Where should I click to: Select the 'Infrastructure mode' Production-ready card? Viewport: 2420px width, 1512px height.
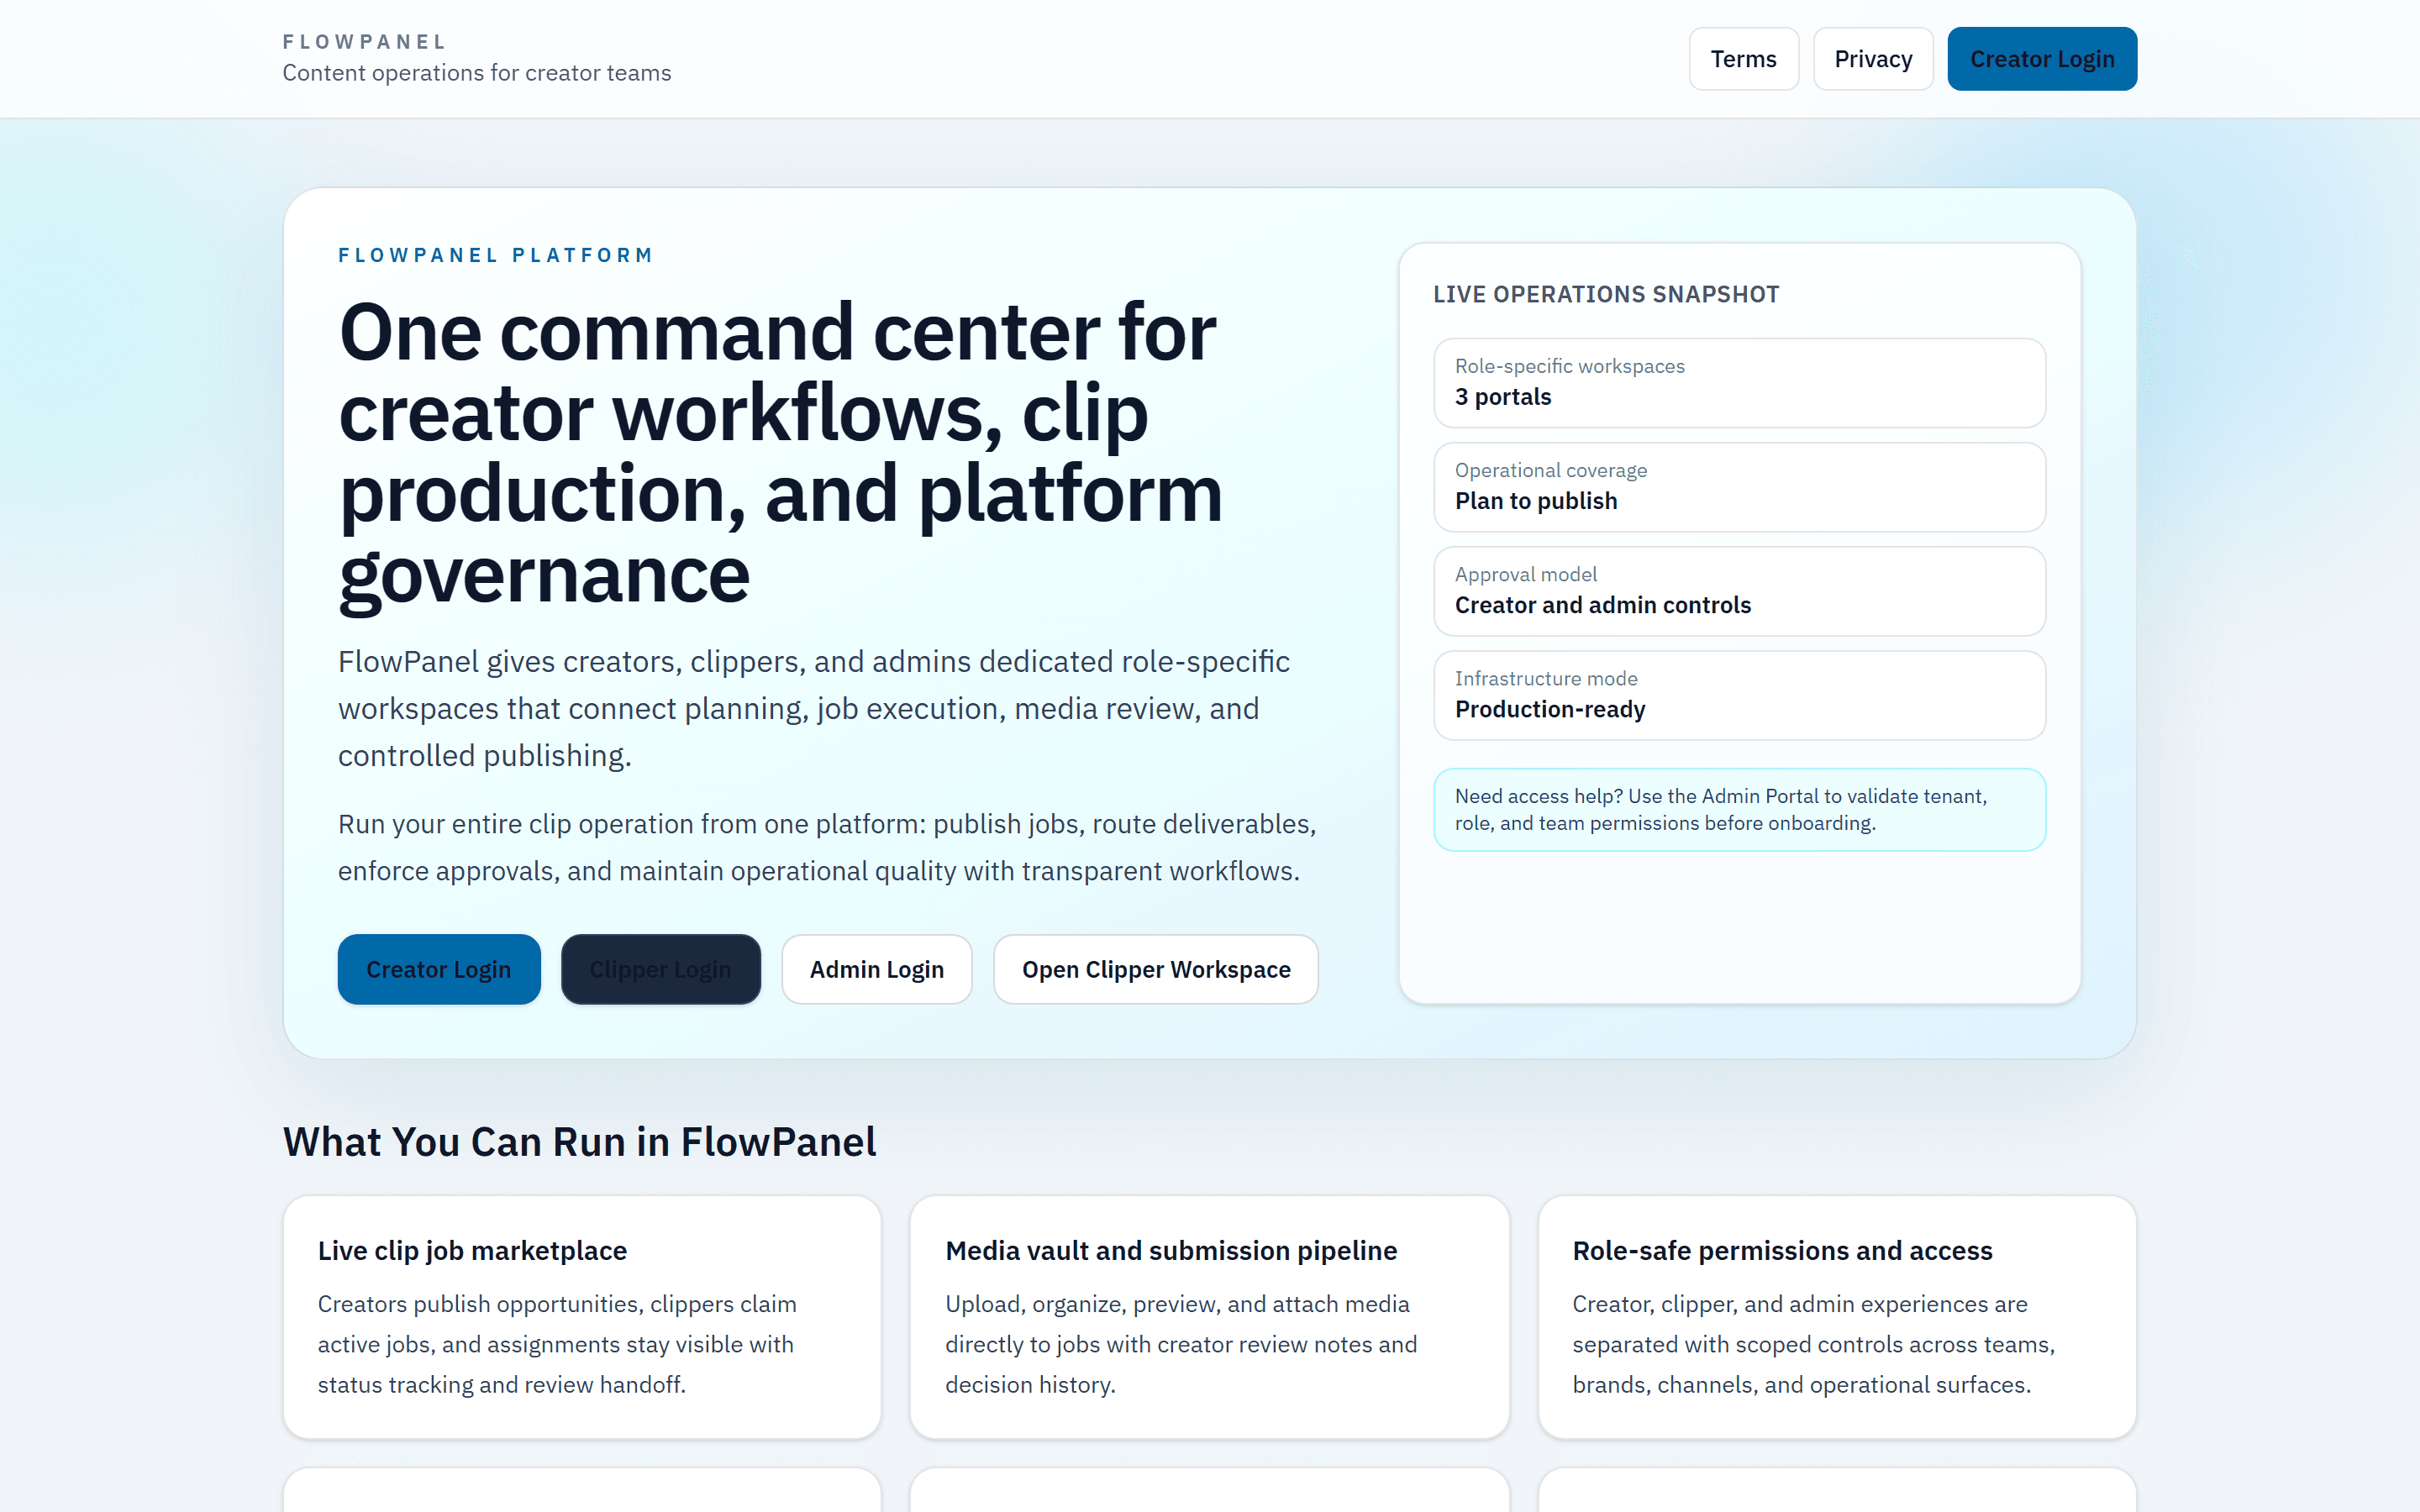click(x=1739, y=695)
